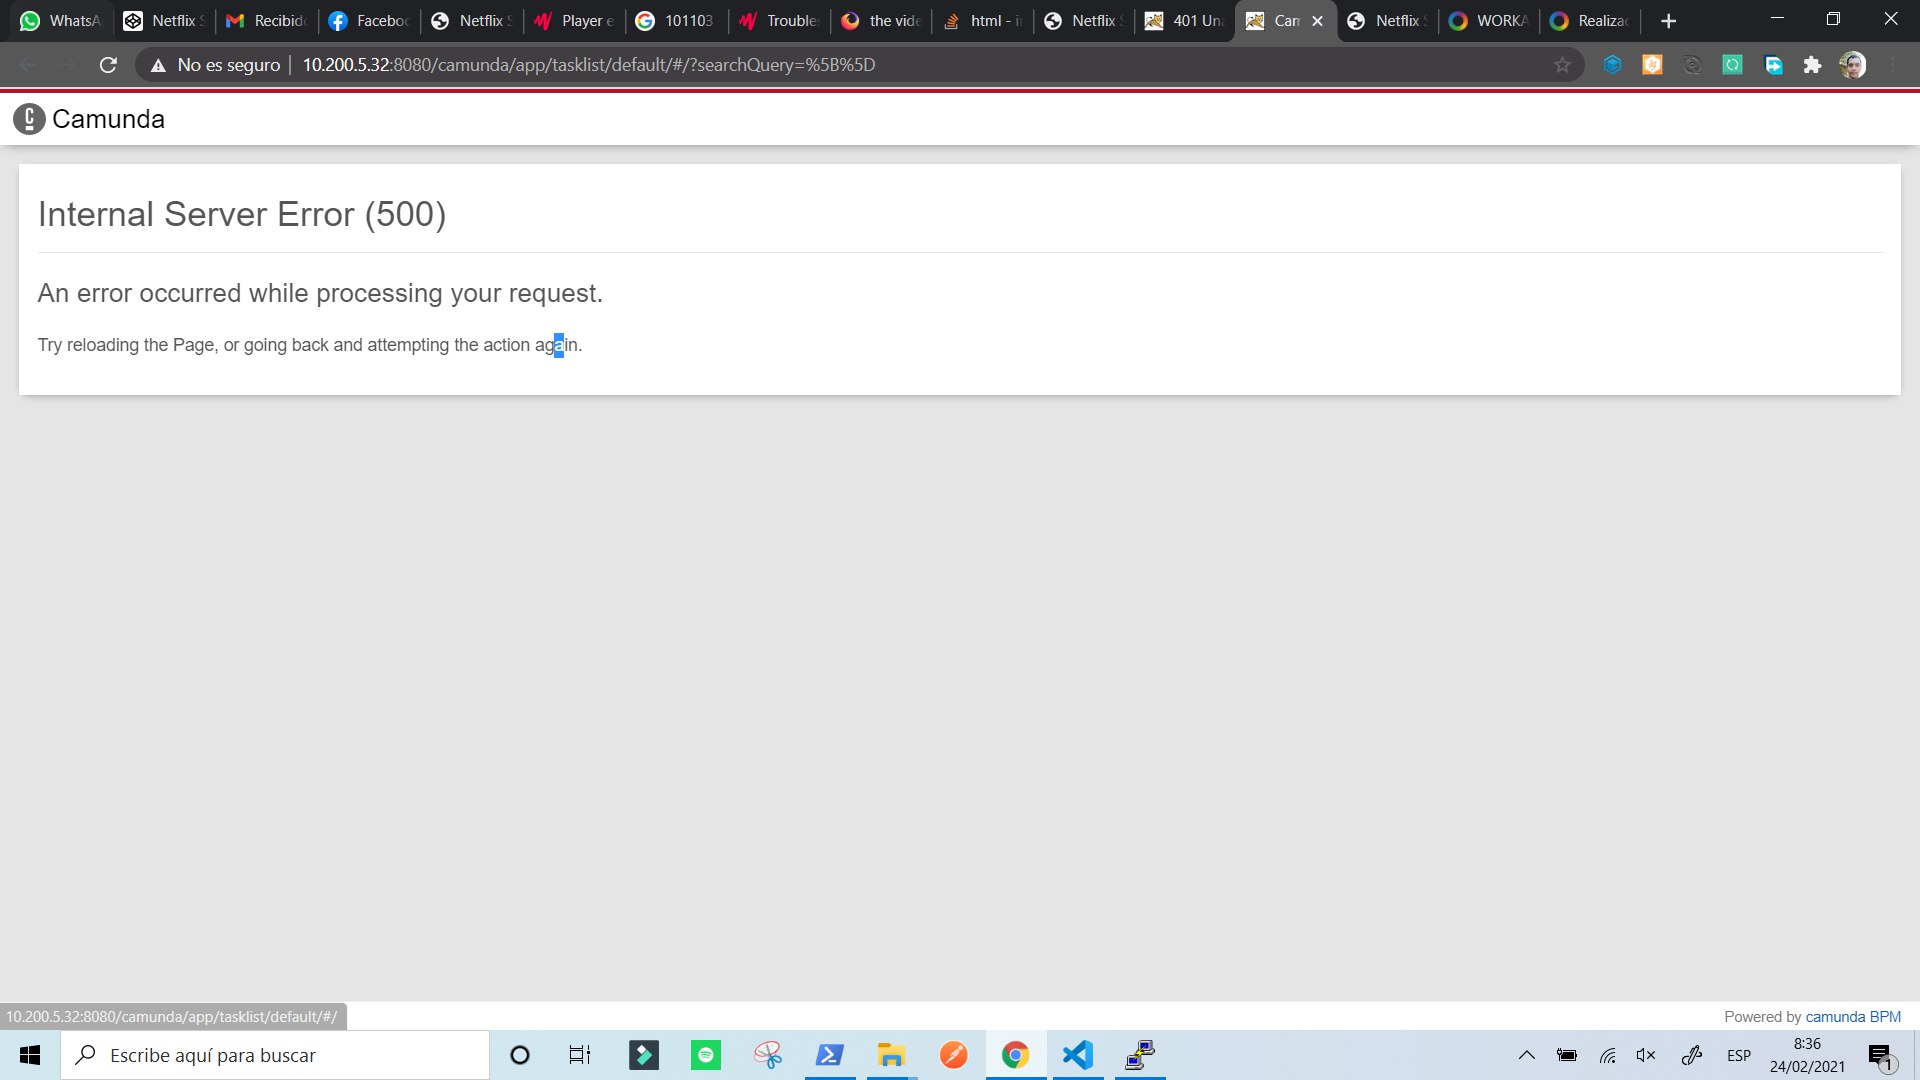This screenshot has width=1920, height=1080.
Task: Switch to the '401 Una' browser tab
Action: click(1185, 20)
